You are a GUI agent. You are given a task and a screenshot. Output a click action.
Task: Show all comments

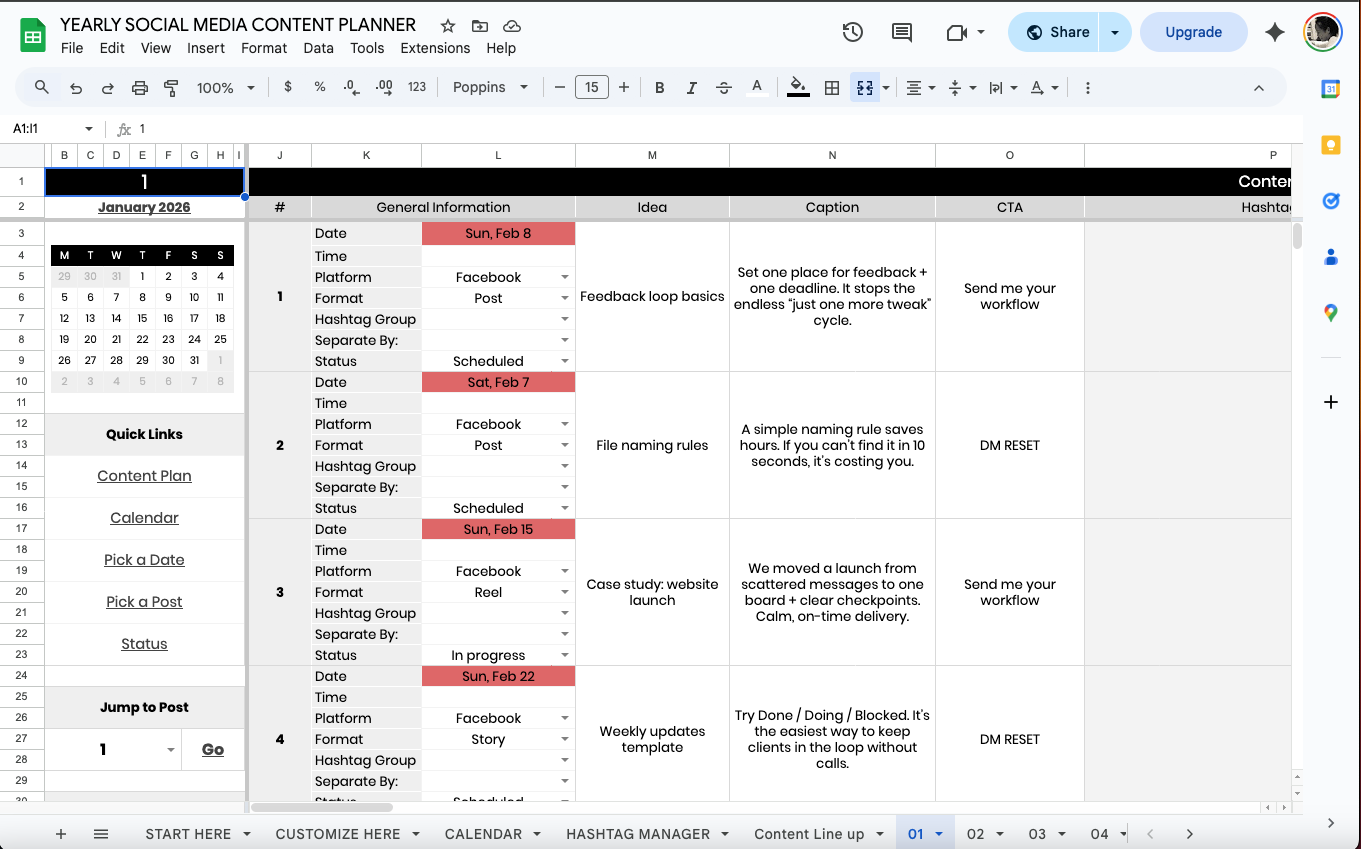pyautogui.click(x=901, y=32)
